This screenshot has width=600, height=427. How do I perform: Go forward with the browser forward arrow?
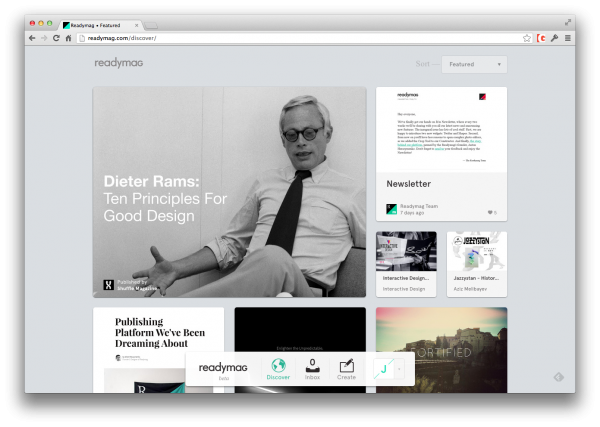click(x=44, y=38)
